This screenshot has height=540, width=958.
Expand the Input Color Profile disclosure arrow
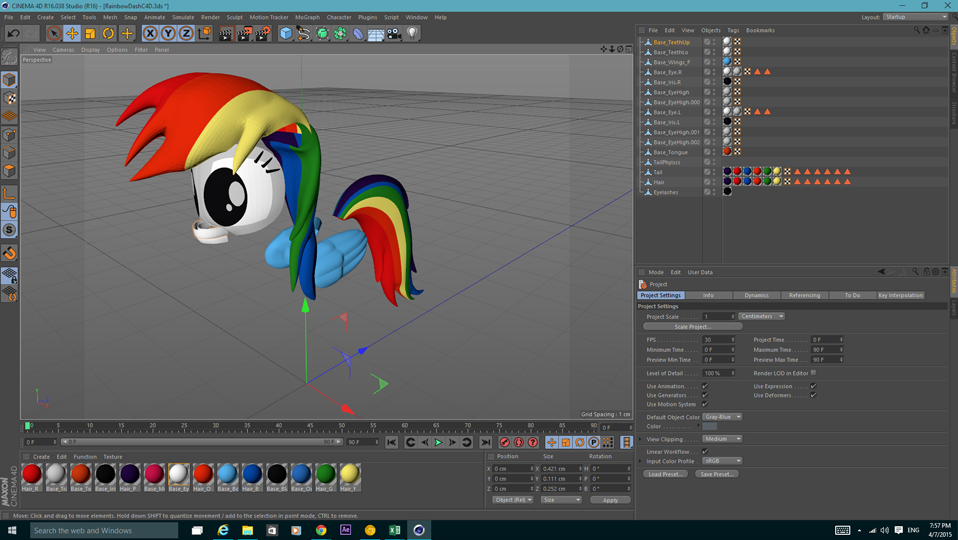(x=640, y=461)
